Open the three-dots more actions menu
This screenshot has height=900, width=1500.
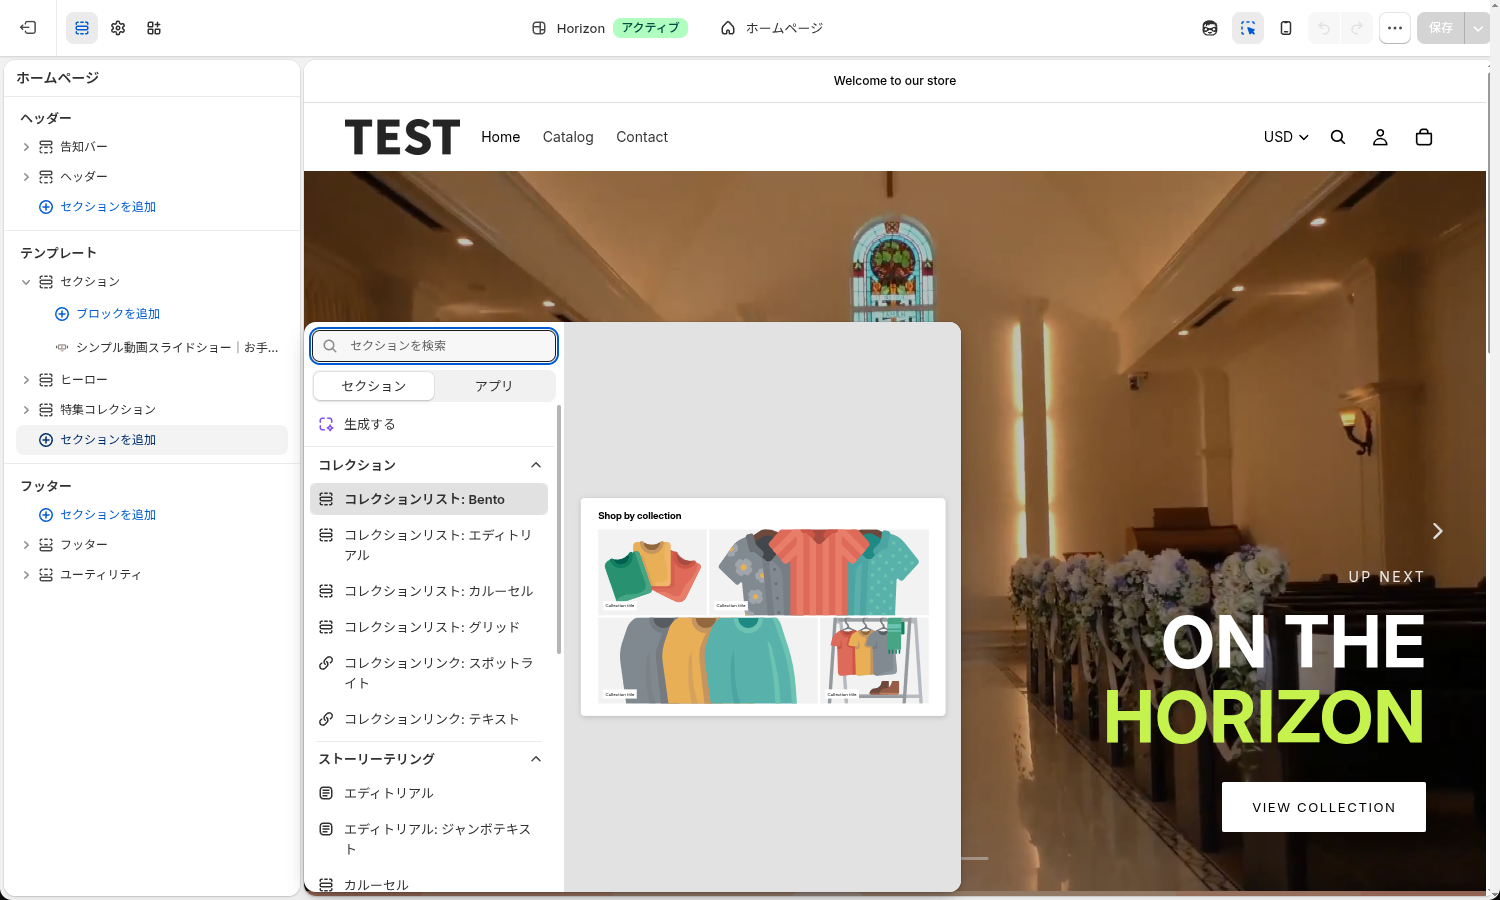pos(1395,28)
